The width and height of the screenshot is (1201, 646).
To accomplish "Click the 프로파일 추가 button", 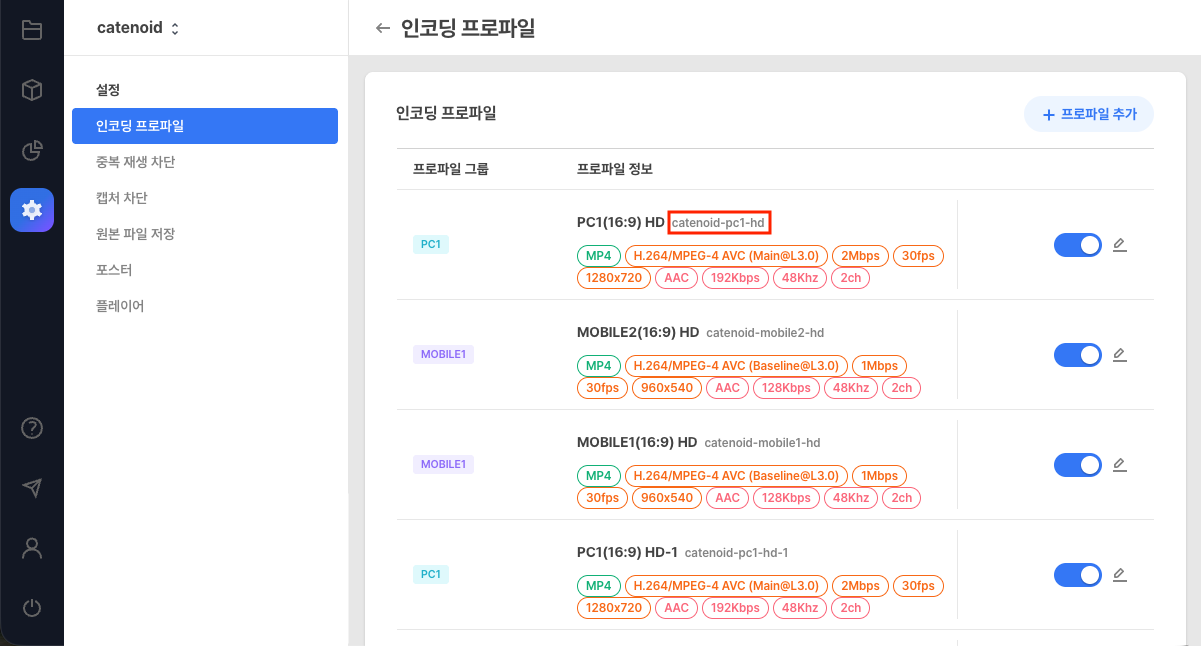I will coord(1088,114).
